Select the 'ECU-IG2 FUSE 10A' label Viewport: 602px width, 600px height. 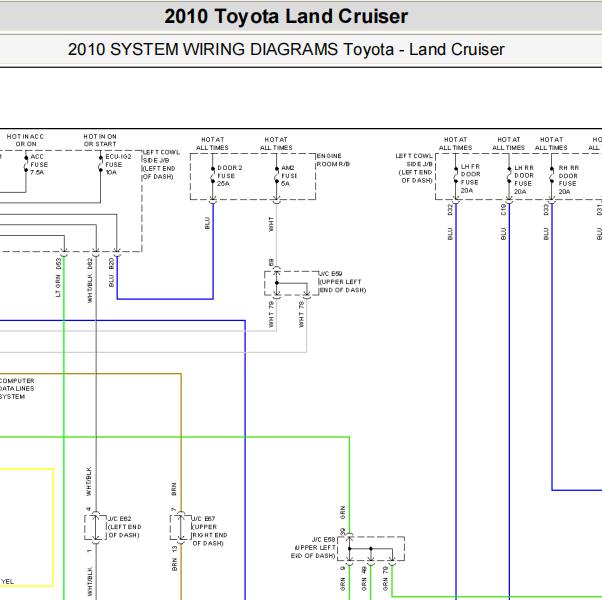(x=118, y=164)
